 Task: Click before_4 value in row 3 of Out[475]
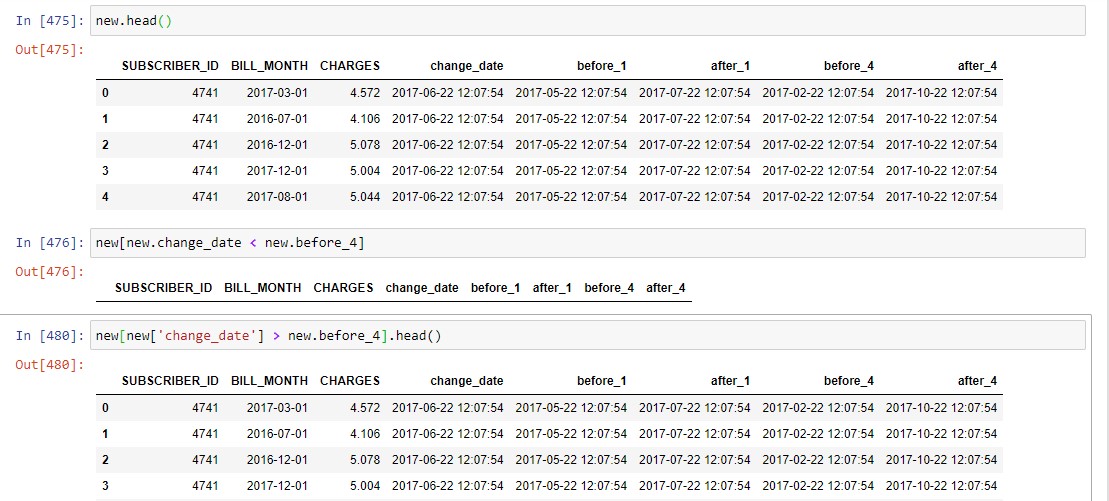(818, 171)
